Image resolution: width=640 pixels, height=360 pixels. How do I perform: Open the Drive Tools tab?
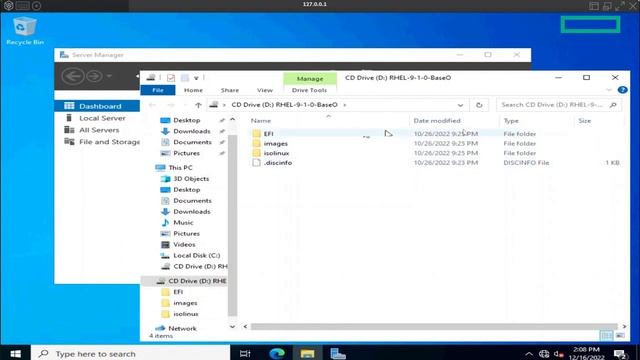(x=309, y=90)
